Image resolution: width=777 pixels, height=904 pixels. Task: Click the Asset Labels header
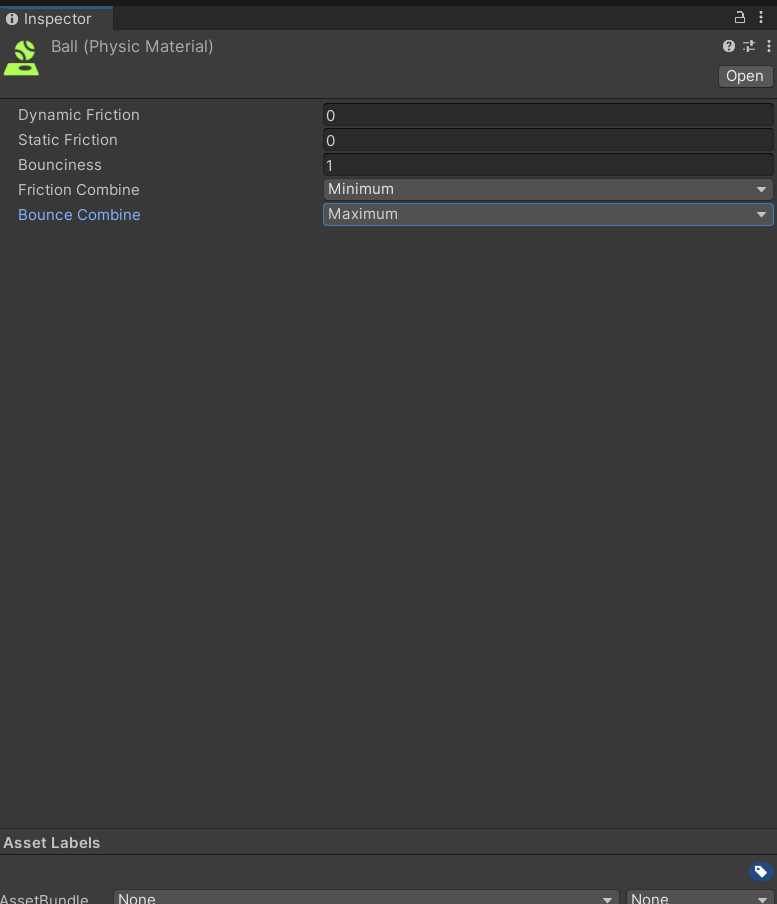[51, 843]
